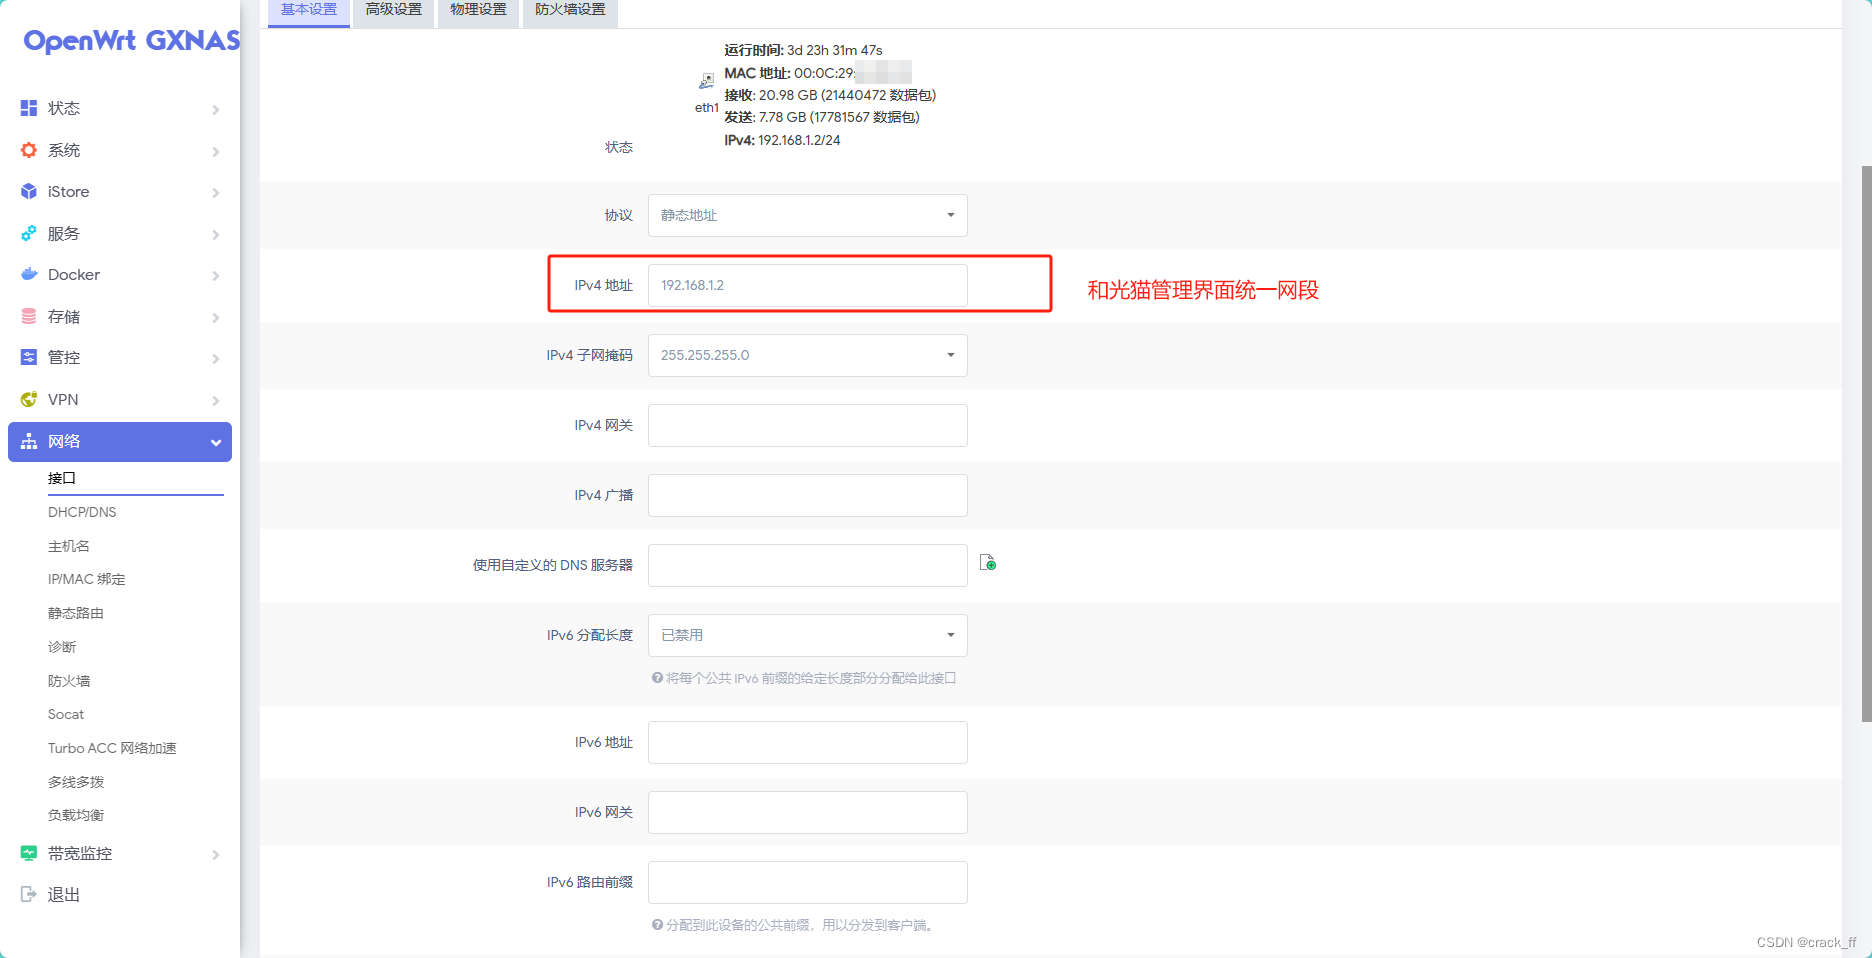Collapse the 网络 menu chevron
Image resolution: width=1872 pixels, height=958 pixels.
pyautogui.click(x=216, y=442)
